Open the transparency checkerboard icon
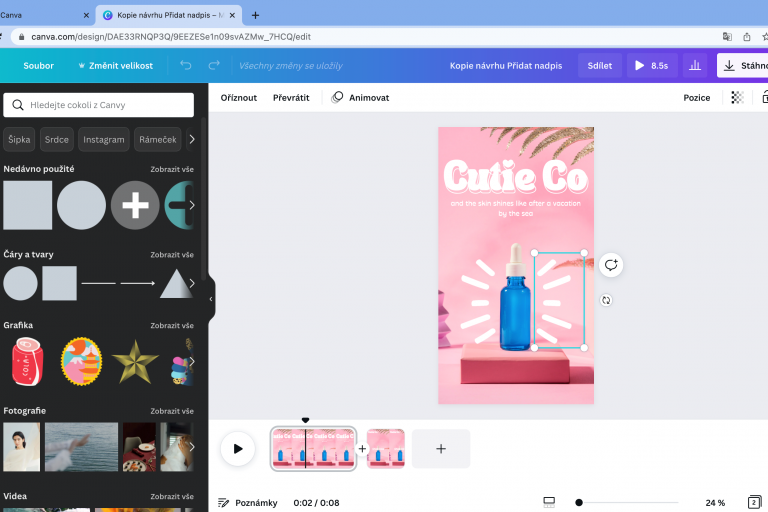 (737, 98)
